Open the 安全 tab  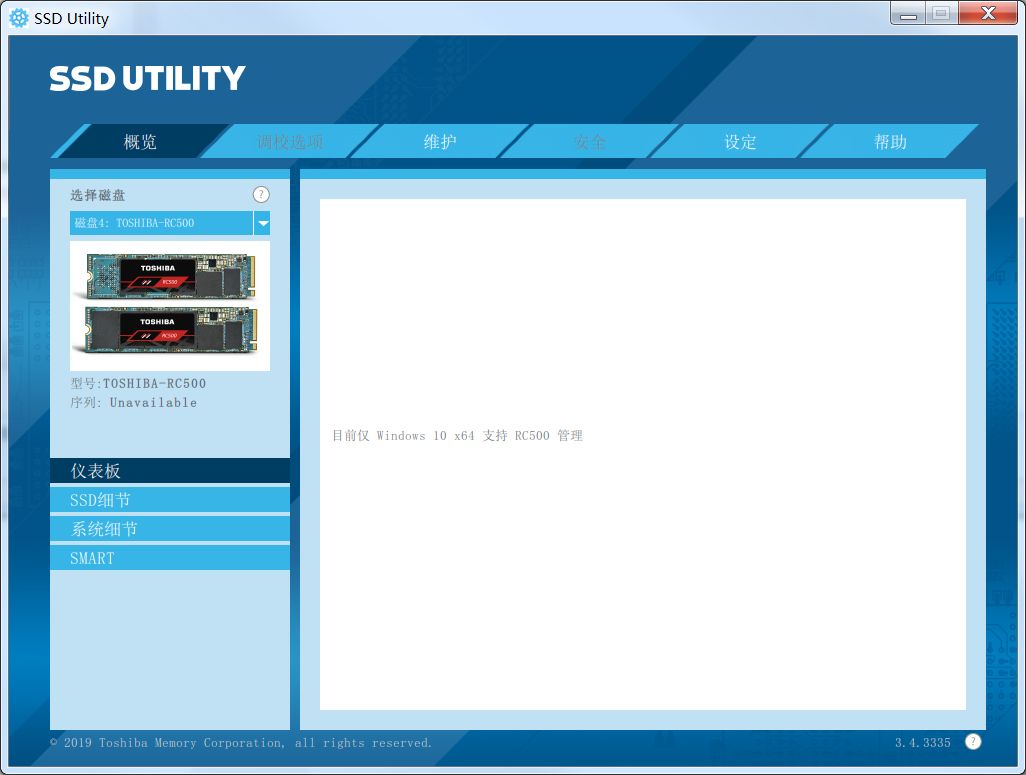pyautogui.click(x=590, y=141)
